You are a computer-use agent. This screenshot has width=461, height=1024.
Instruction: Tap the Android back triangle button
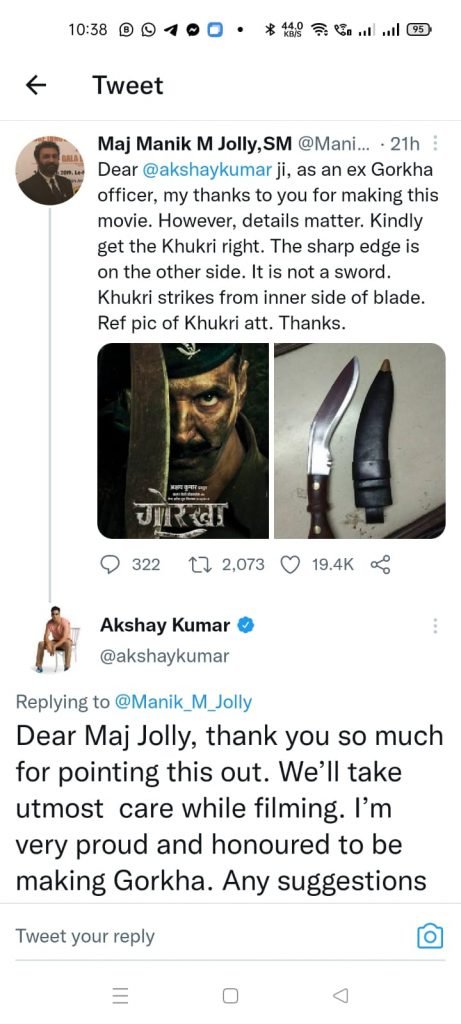(x=340, y=995)
